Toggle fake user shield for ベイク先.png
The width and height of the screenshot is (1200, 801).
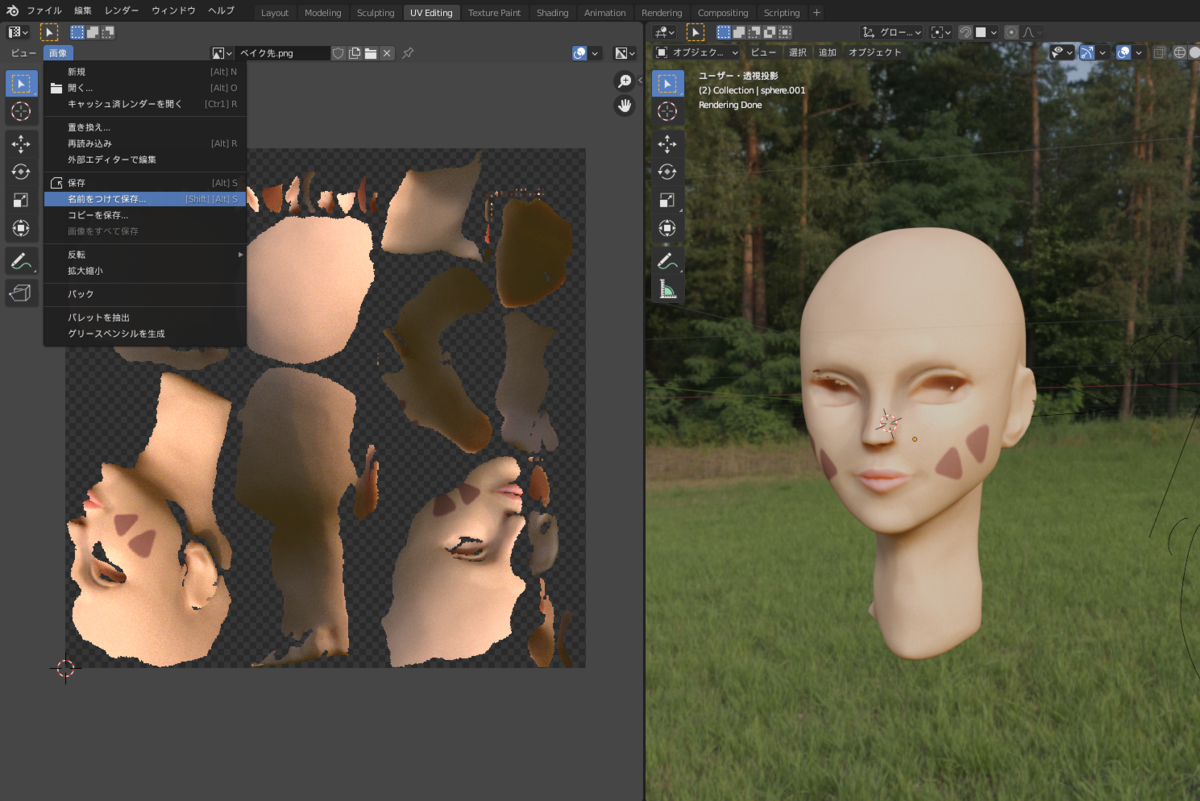click(338, 53)
